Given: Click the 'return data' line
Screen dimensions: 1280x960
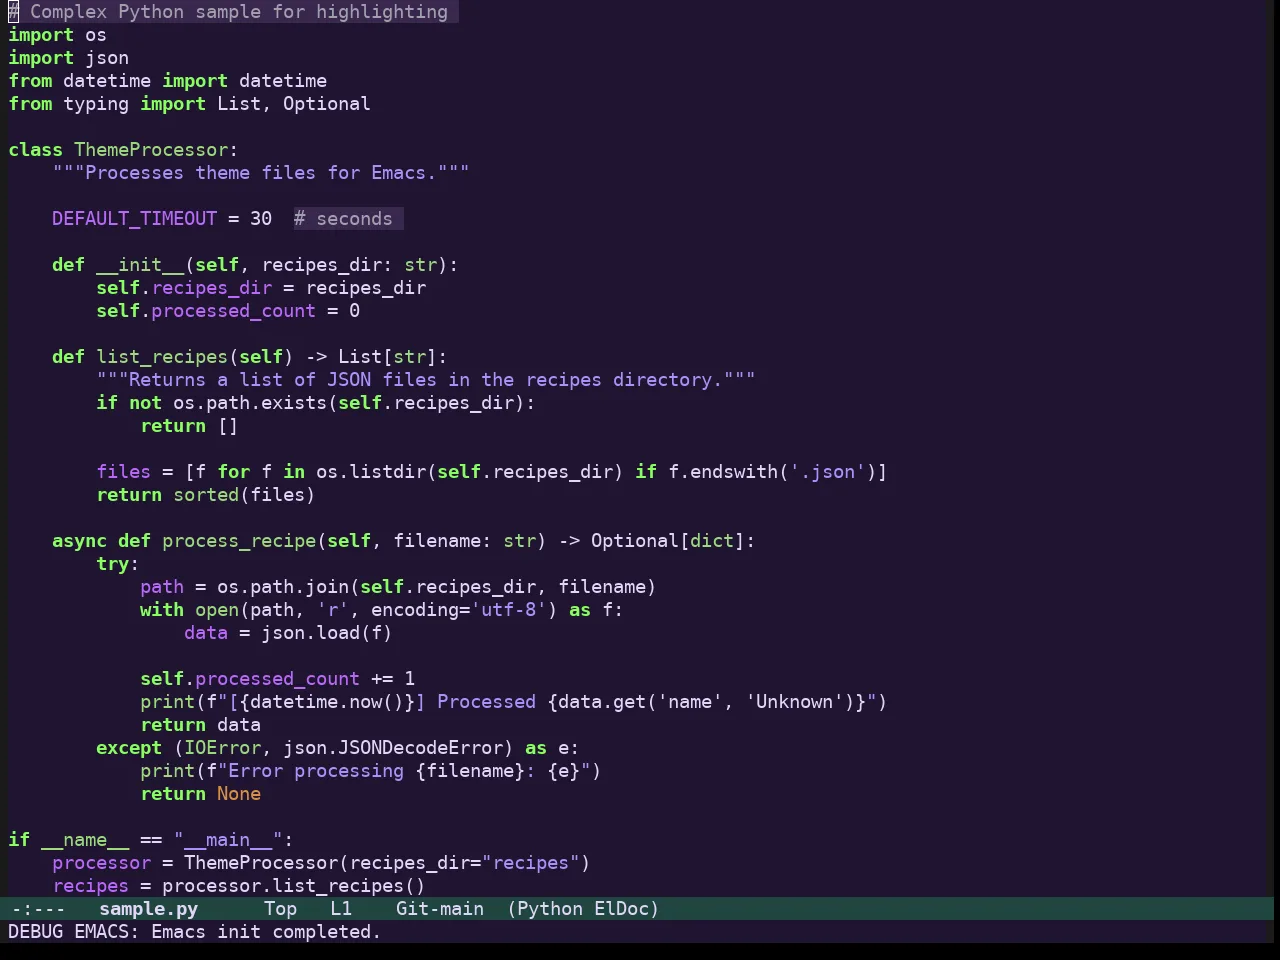Looking at the screenshot, I should 200,725.
